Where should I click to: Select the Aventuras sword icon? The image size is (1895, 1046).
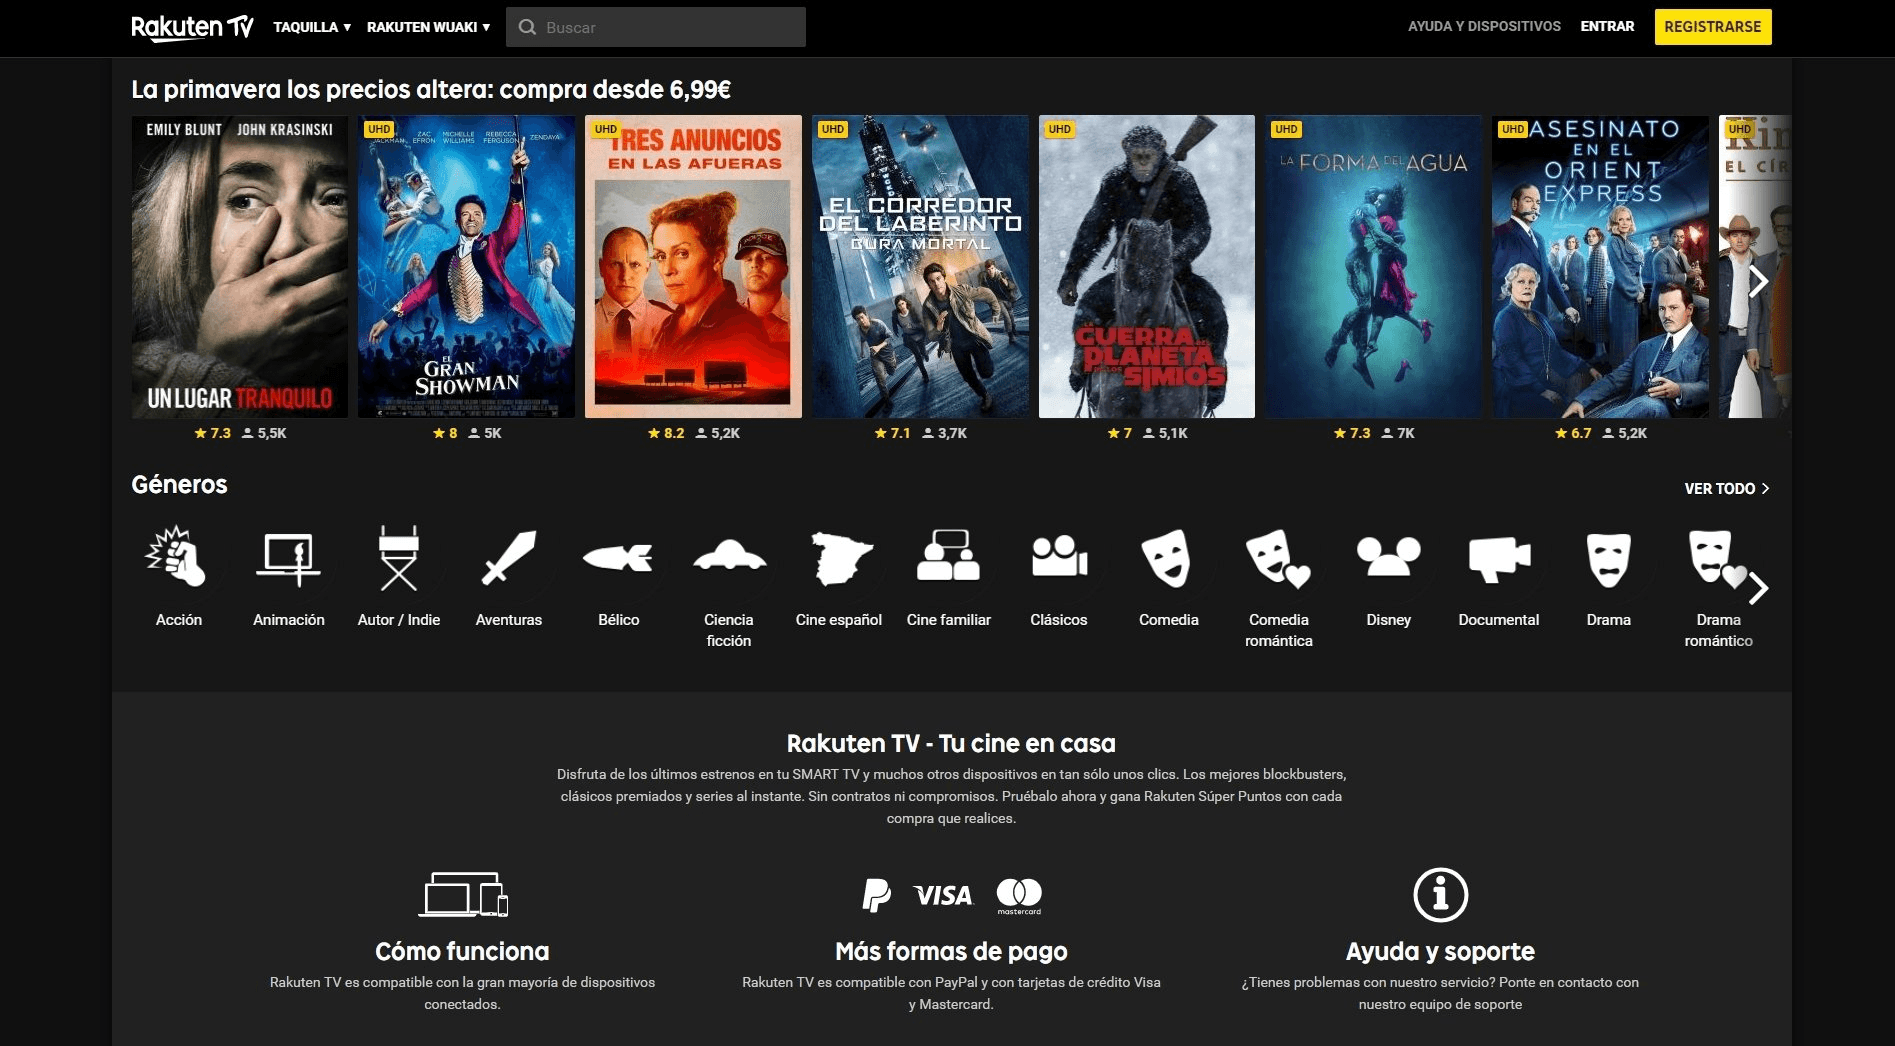click(509, 557)
